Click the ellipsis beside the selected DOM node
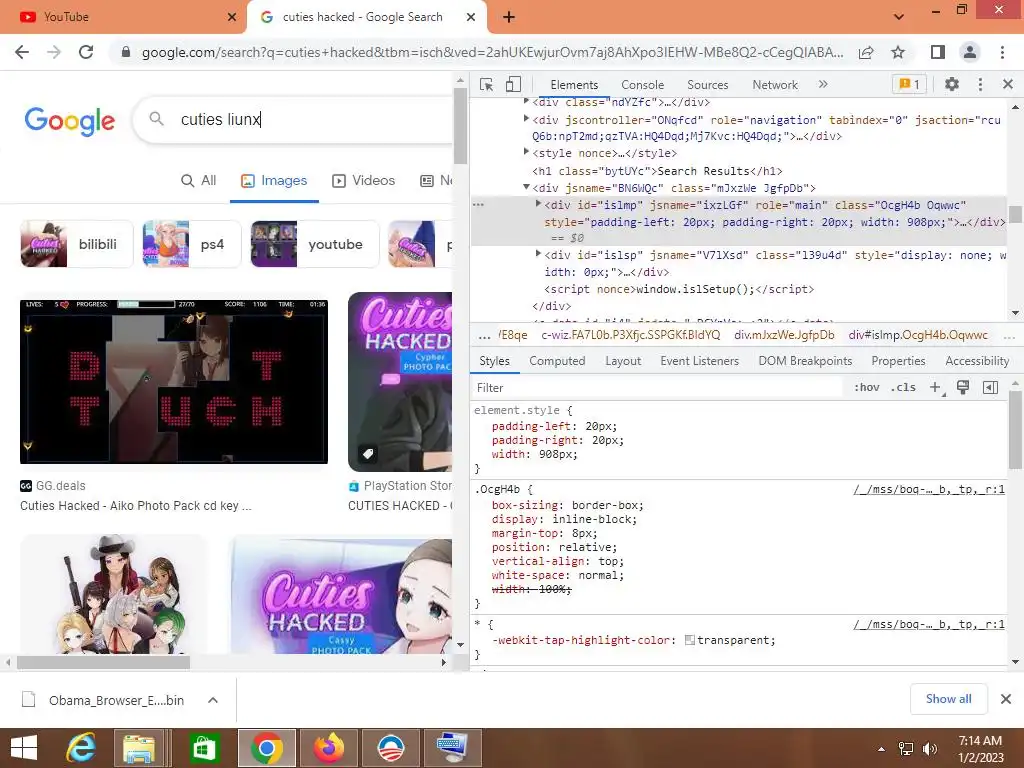The image size is (1024, 768). point(479,204)
